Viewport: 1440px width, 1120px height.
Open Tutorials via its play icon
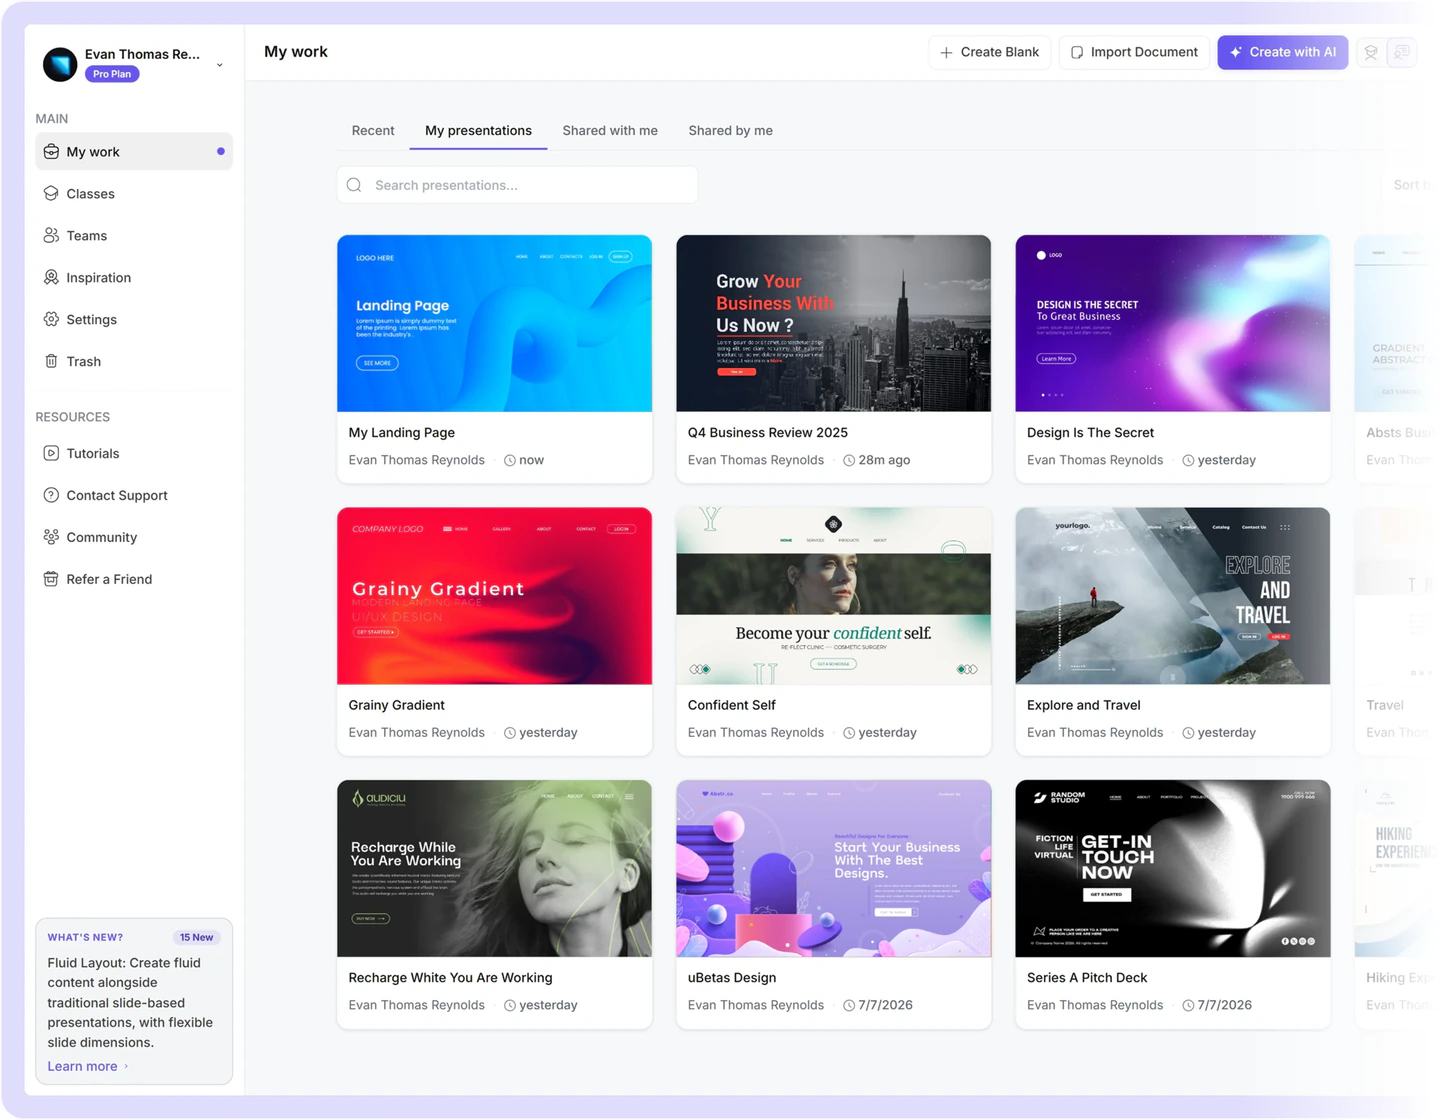tap(51, 454)
